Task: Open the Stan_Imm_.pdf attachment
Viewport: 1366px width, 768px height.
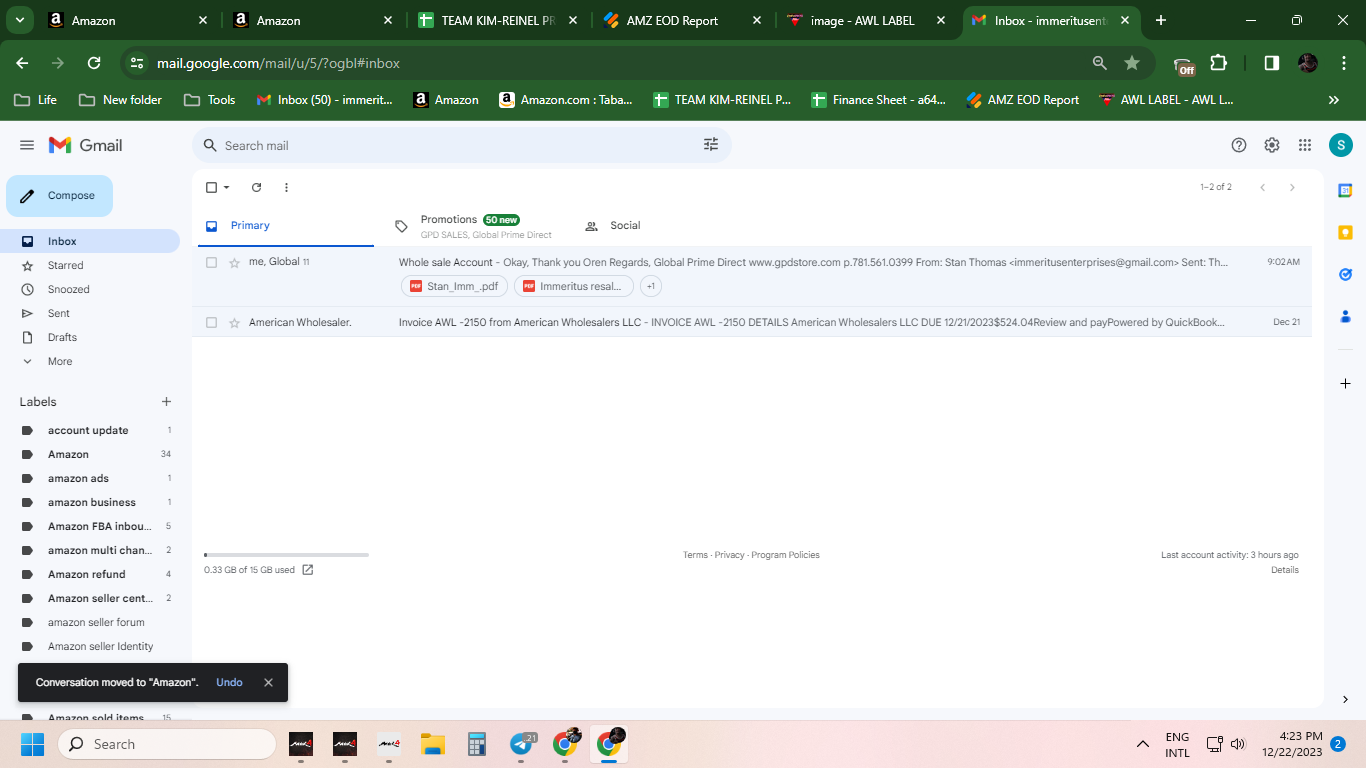Action: point(454,286)
